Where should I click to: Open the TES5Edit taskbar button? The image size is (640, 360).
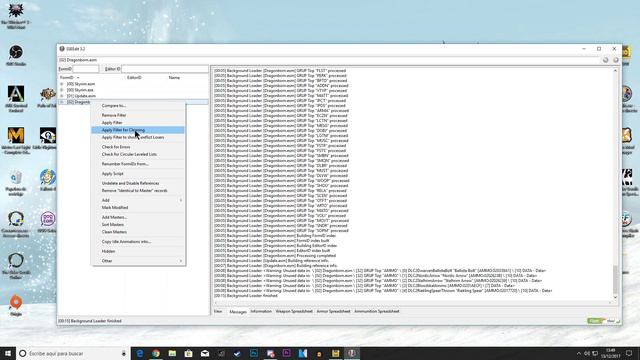(352, 353)
